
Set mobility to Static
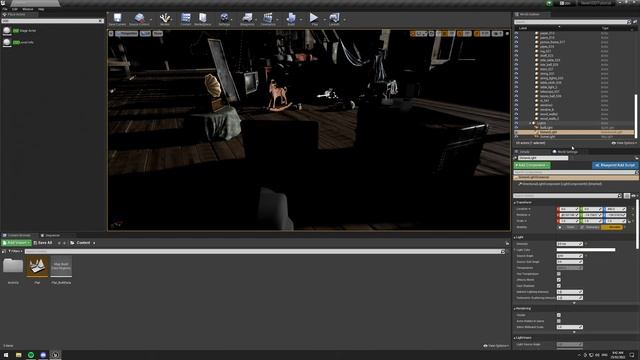coord(568,227)
